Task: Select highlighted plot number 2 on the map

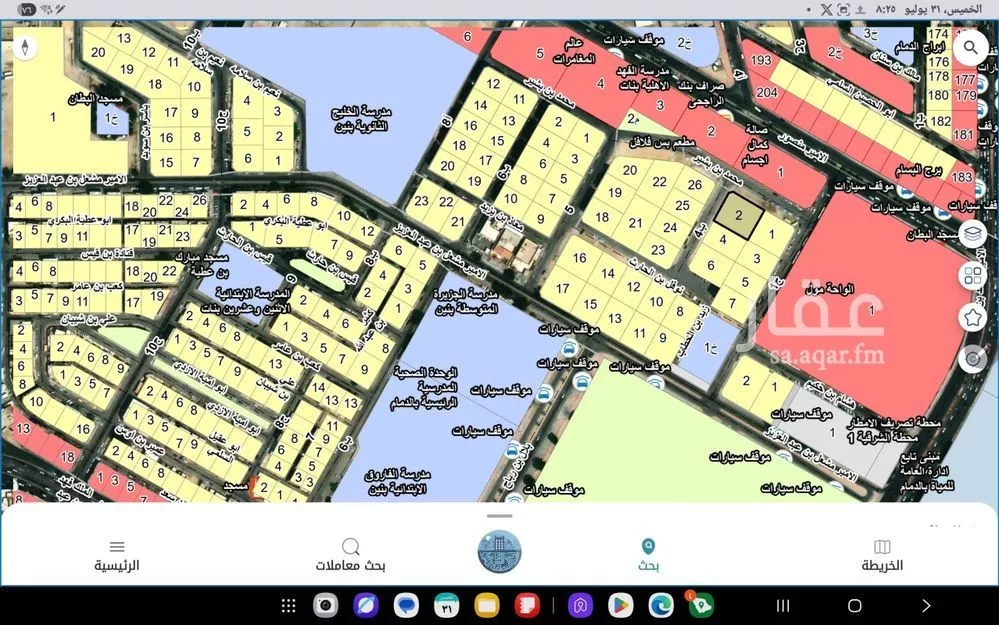Action: pyautogui.click(x=739, y=217)
